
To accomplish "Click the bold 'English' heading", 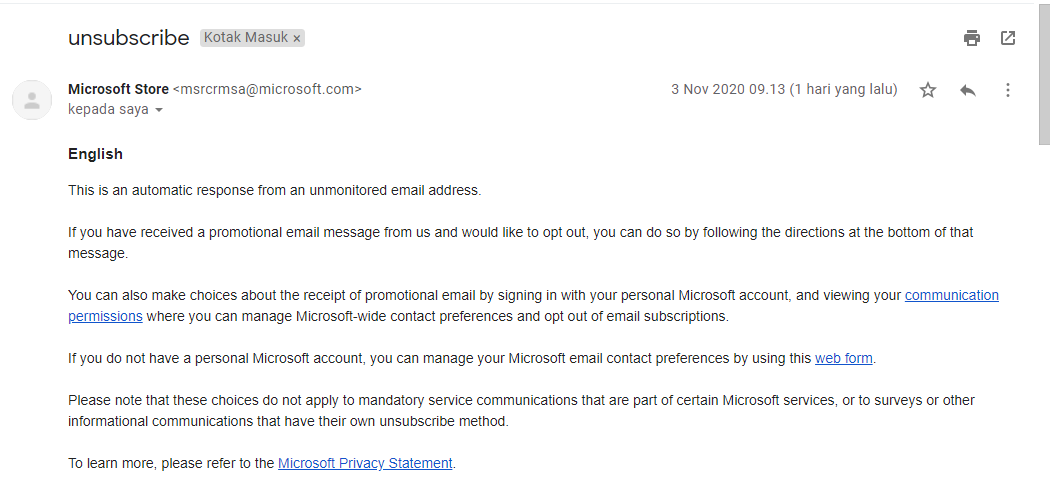I will [95, 154].
